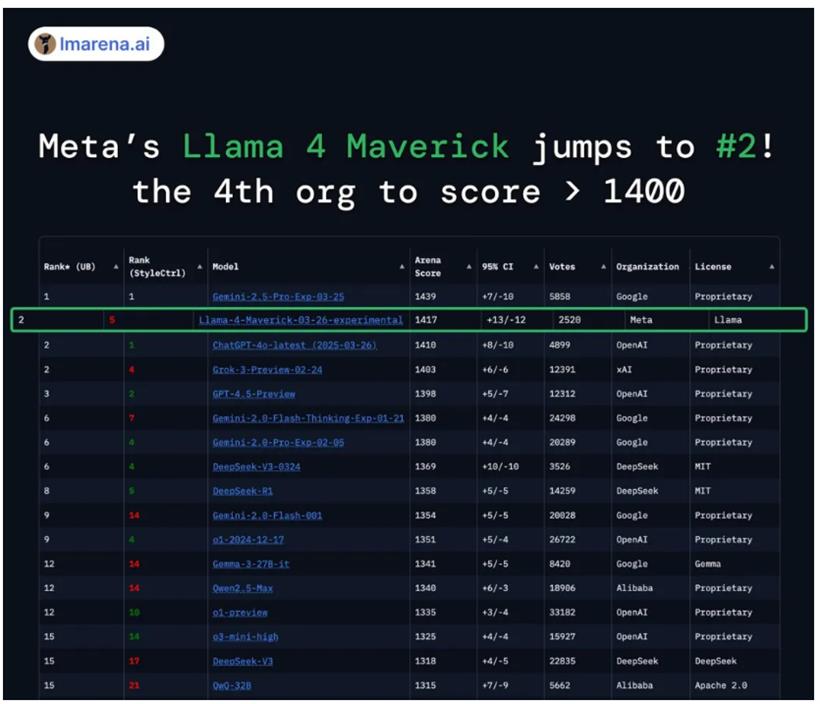Image resolution: width=820 pixels, height=704 pixels.
Task: Select the DeepSeek license cell in DeepSeek-V3 row
Action: pos(715,661)
